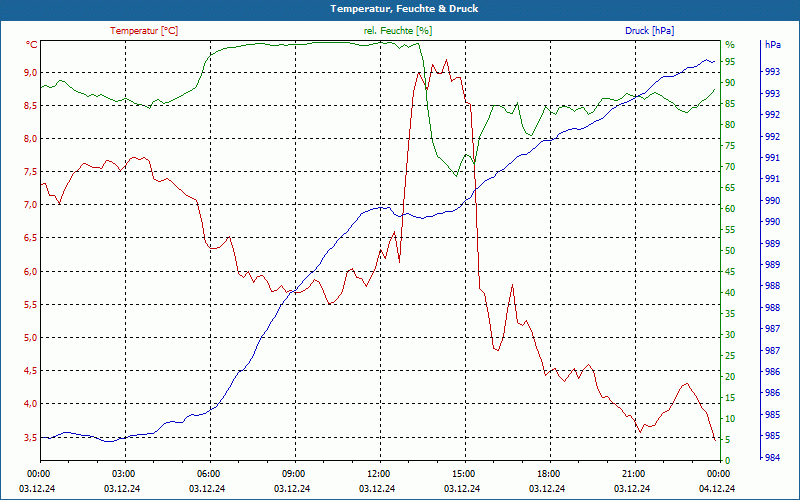Click temperature axis value '7,5'
Viewport: 800px width, 500px height.
[x=31, y=172]
